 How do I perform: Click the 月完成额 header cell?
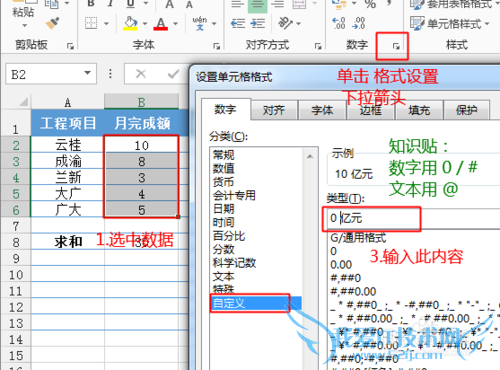point(142,123)
